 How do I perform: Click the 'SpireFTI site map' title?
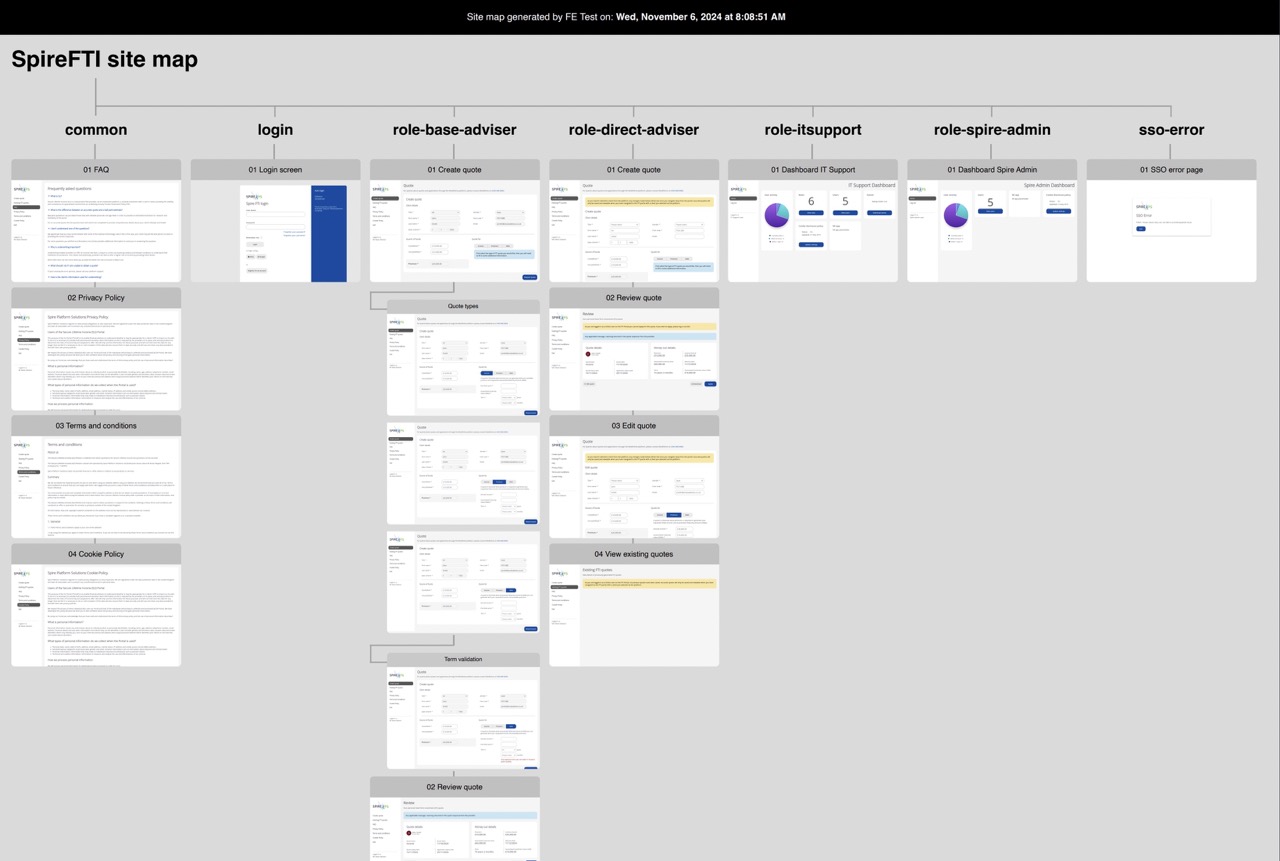click(105, 60)
